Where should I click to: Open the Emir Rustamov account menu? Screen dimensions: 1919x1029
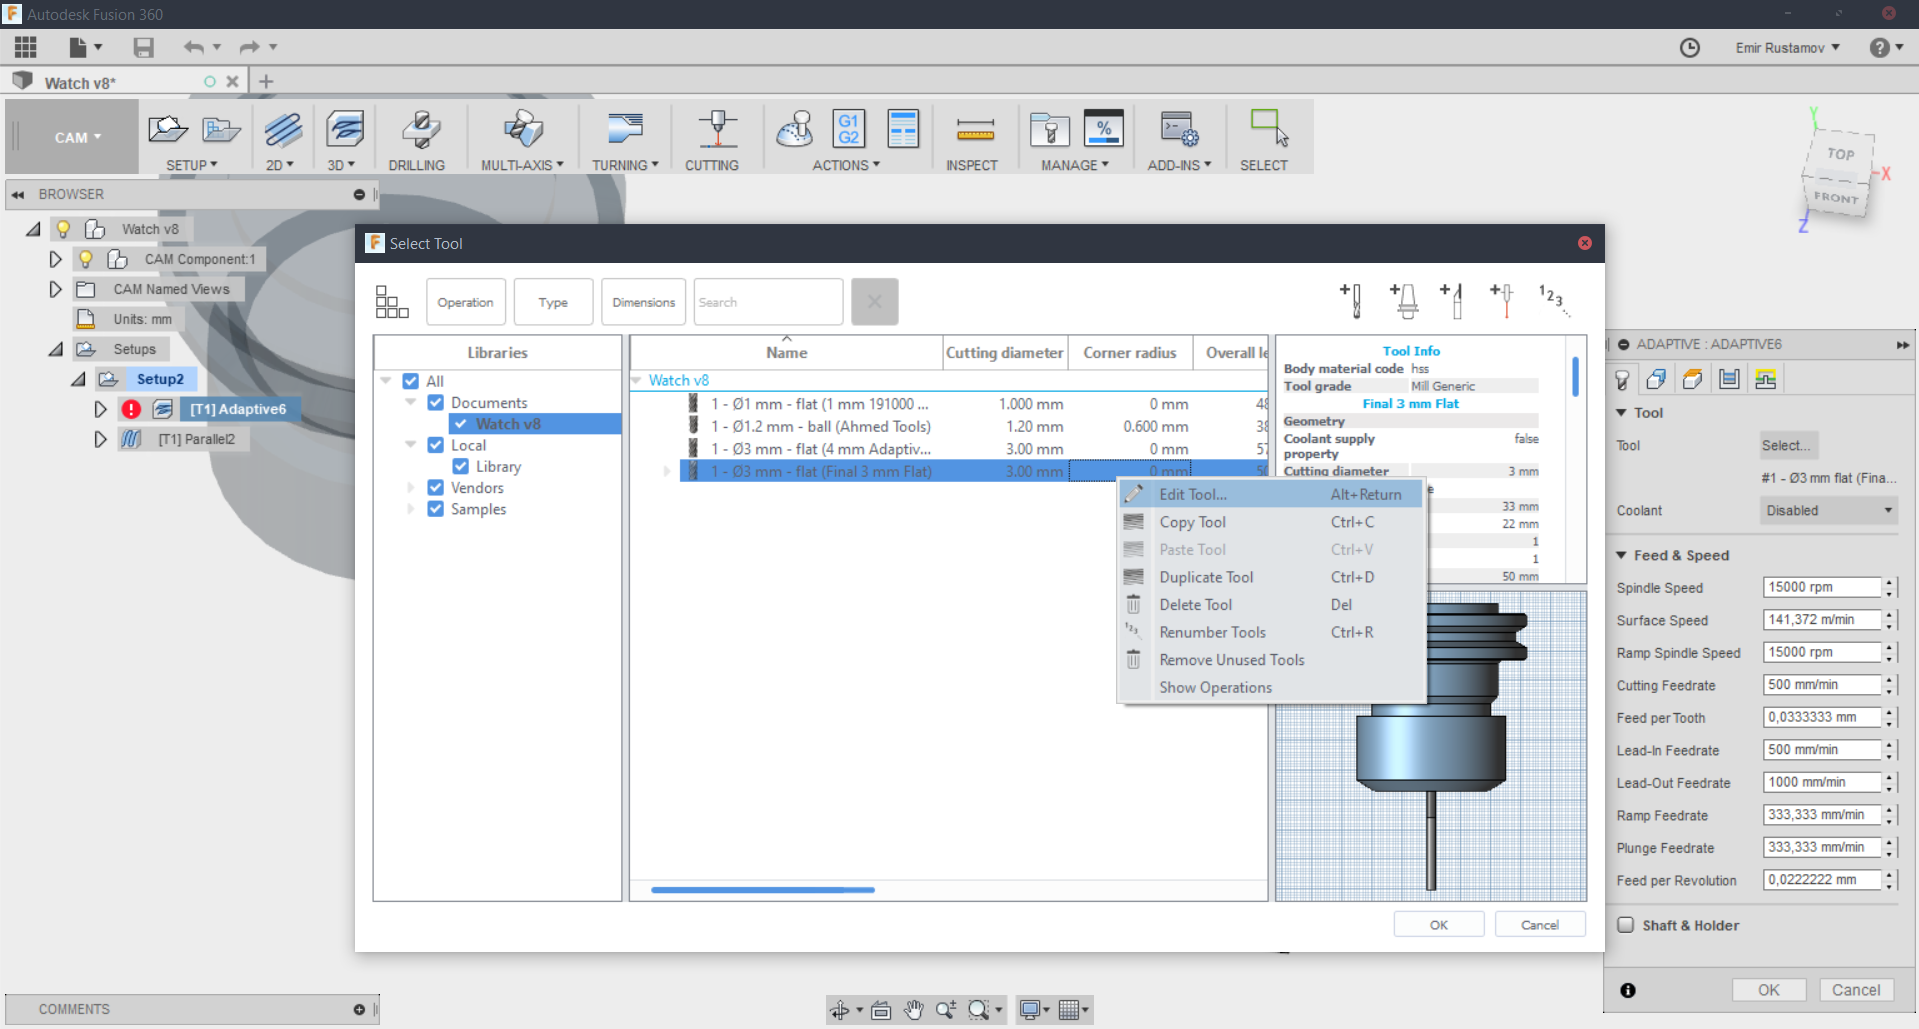1787,48
